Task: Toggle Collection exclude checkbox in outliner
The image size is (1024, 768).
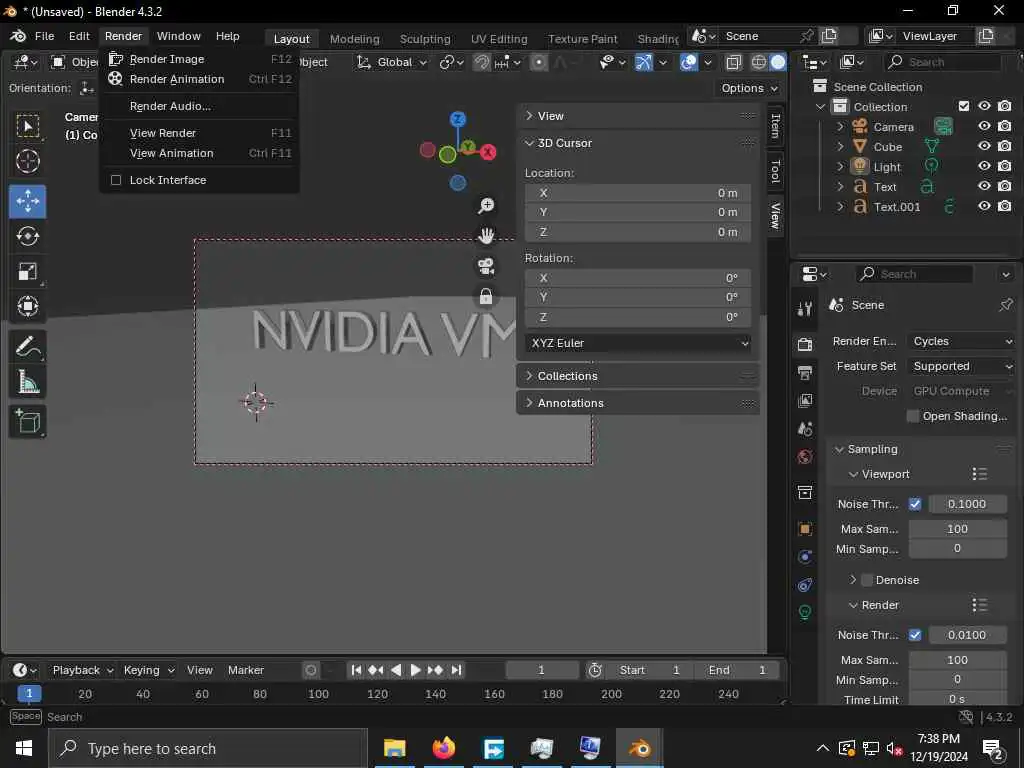Action: [x=964, y=106]
